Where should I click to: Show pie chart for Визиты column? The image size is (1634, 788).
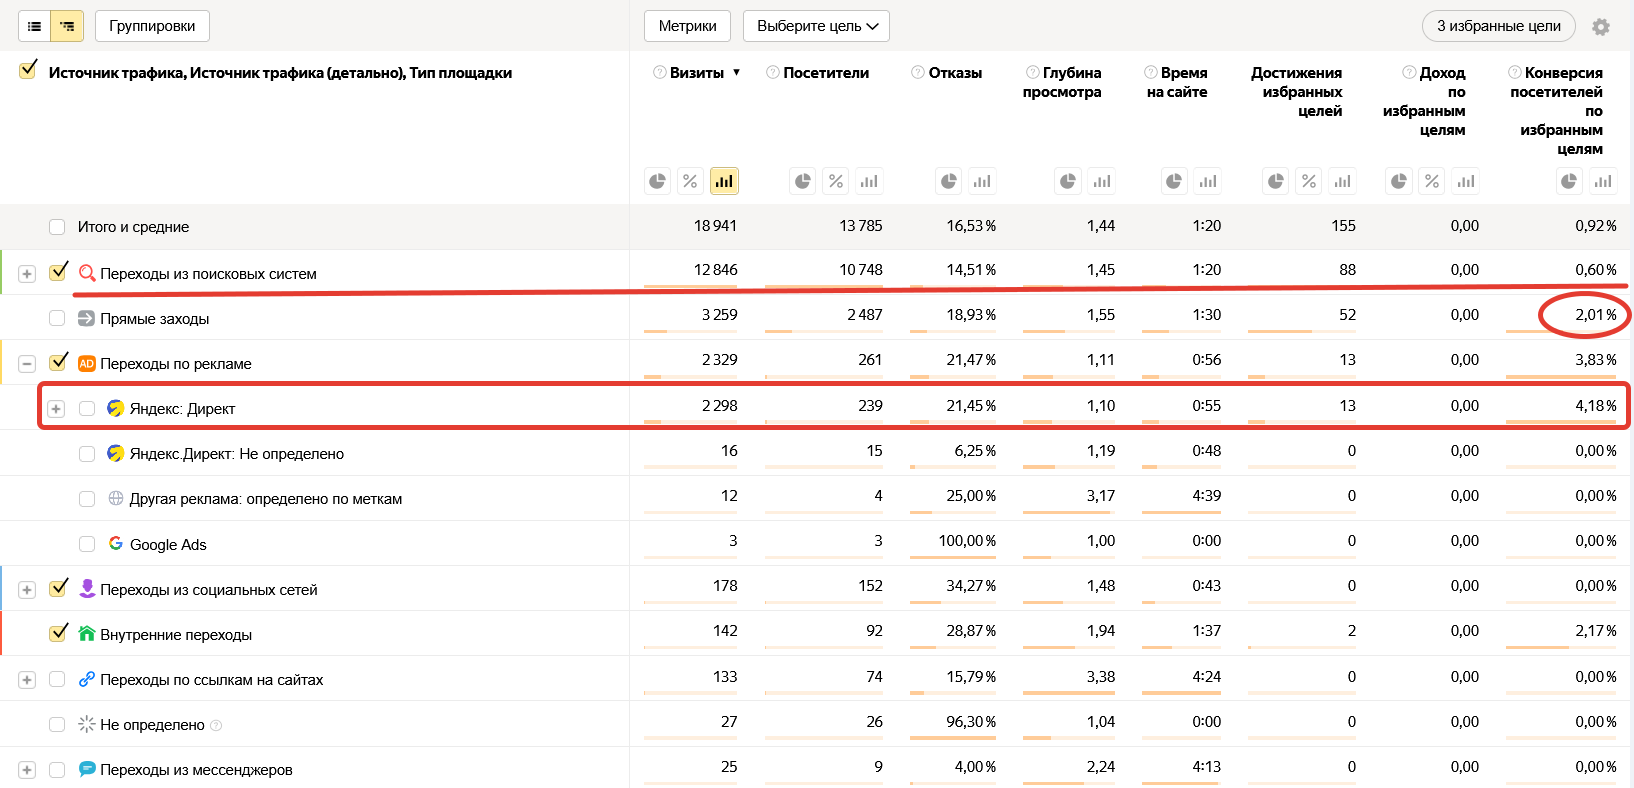coord(657,181)
